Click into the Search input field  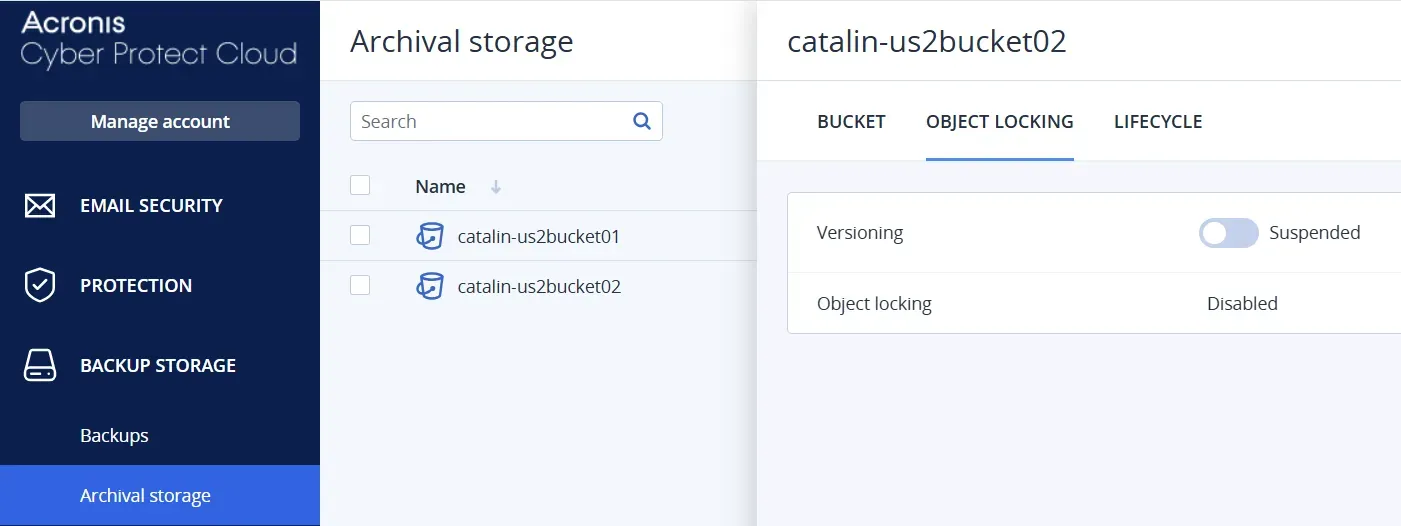point(490,122)
